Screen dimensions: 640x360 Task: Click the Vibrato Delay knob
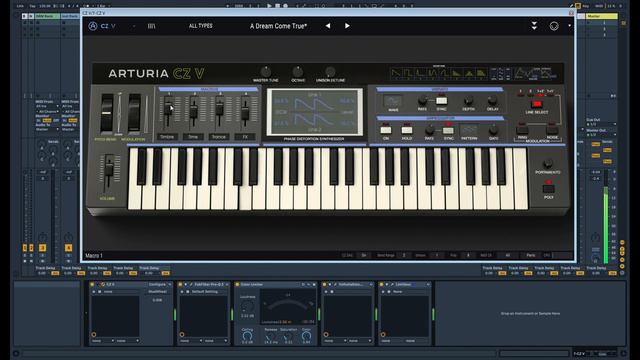(493, 100)
